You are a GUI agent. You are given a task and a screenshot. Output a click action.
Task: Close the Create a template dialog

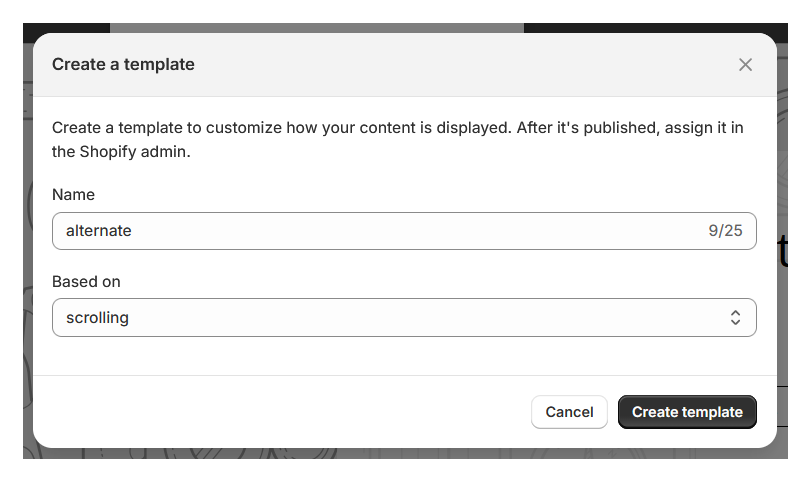click(x=745, y=65)
